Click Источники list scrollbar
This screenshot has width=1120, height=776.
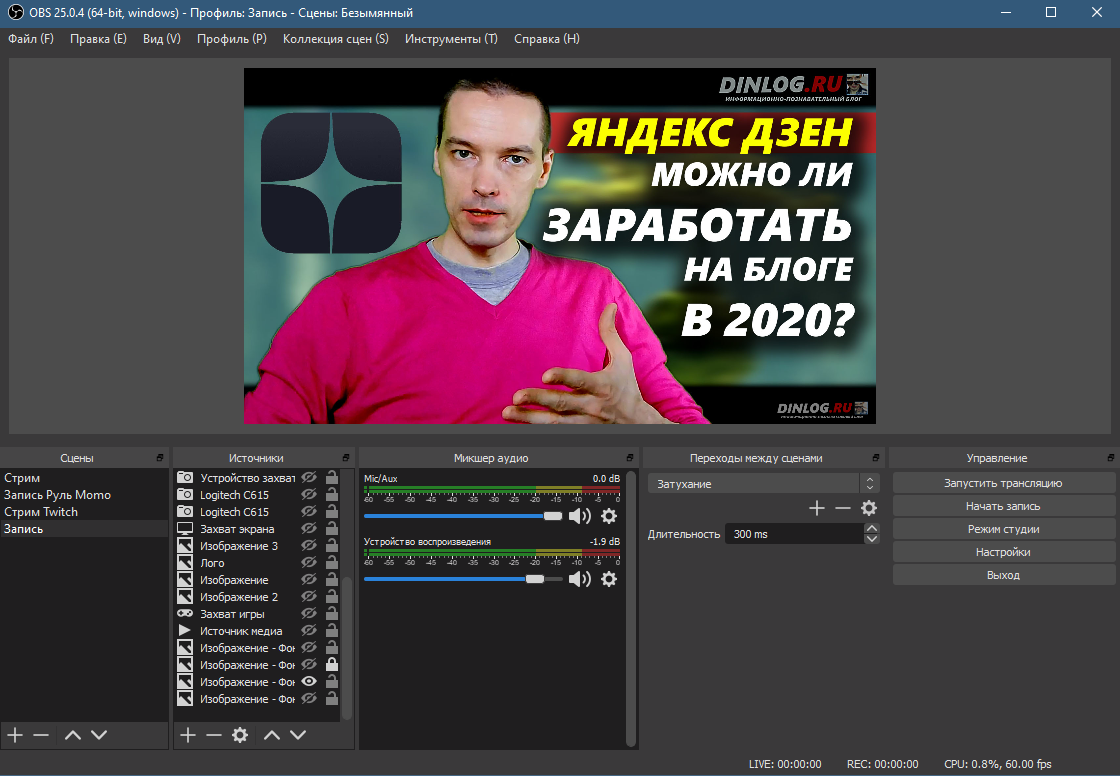coord(347,647)
